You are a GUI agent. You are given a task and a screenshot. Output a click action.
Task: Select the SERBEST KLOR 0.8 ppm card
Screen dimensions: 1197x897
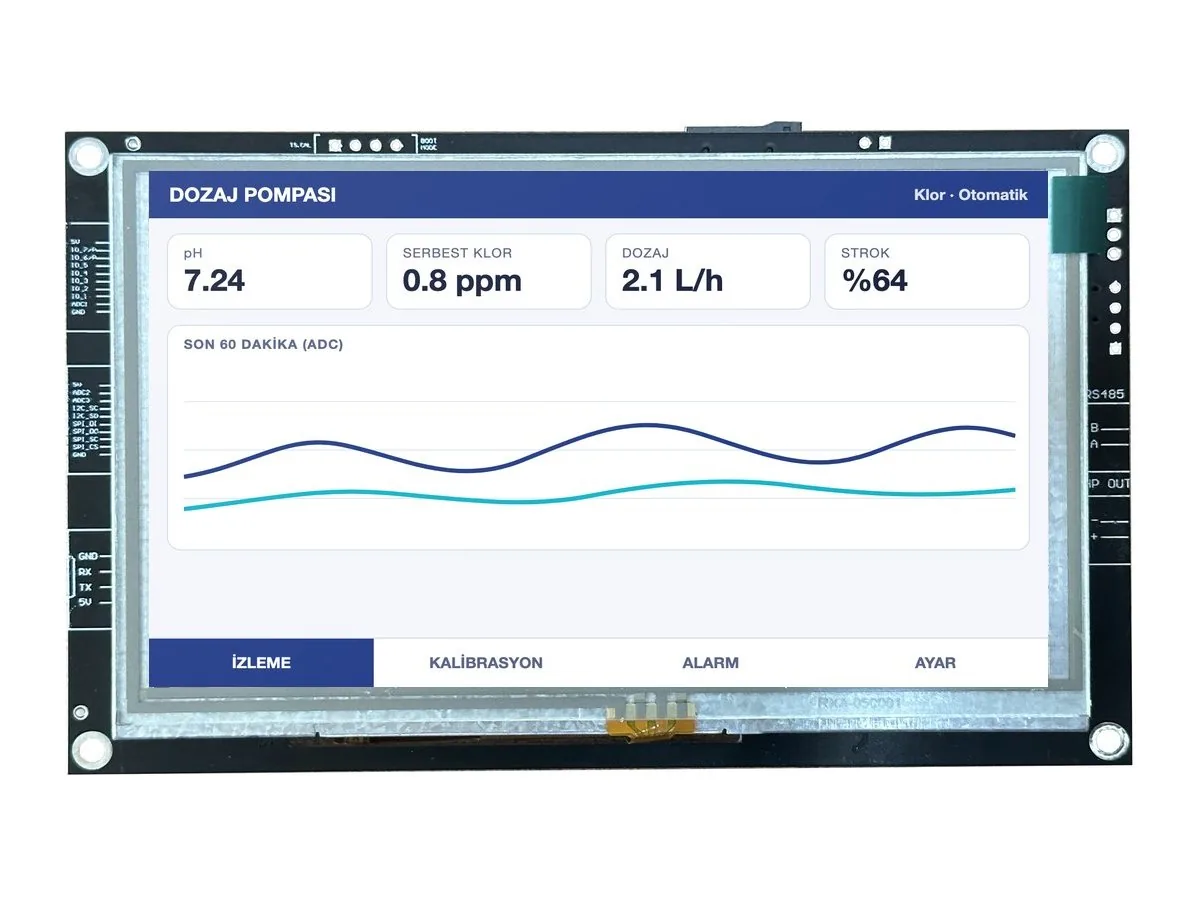coord(489,272)
